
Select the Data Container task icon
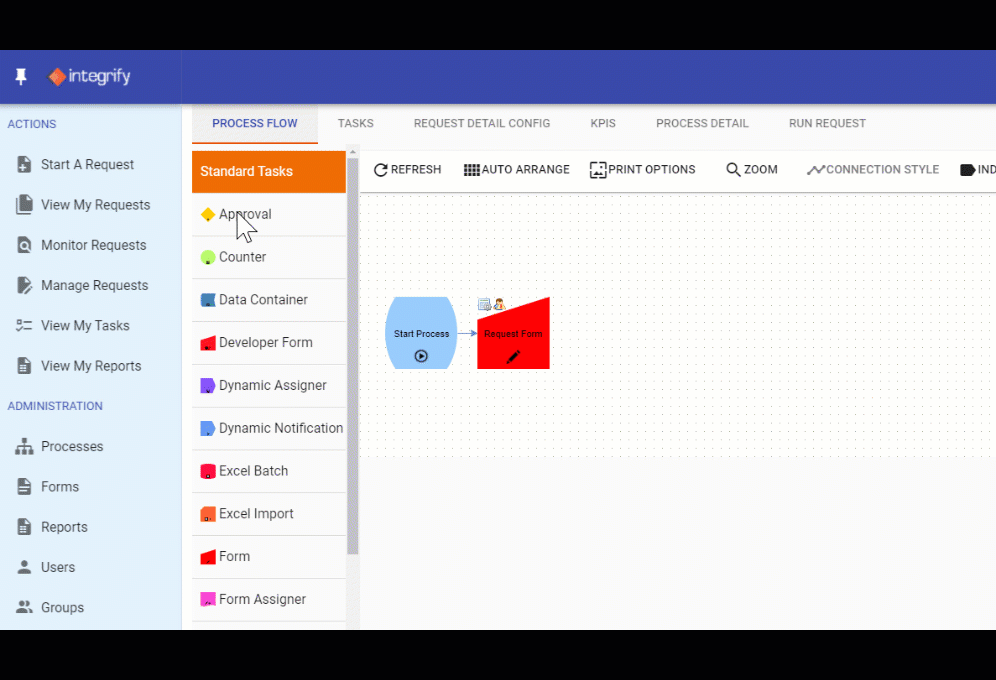pos(208,300)
